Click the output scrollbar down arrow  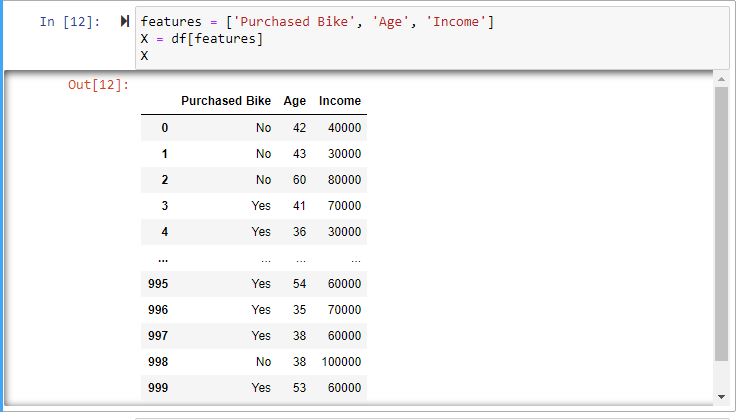pyautogui.click(x=720, y=397)
